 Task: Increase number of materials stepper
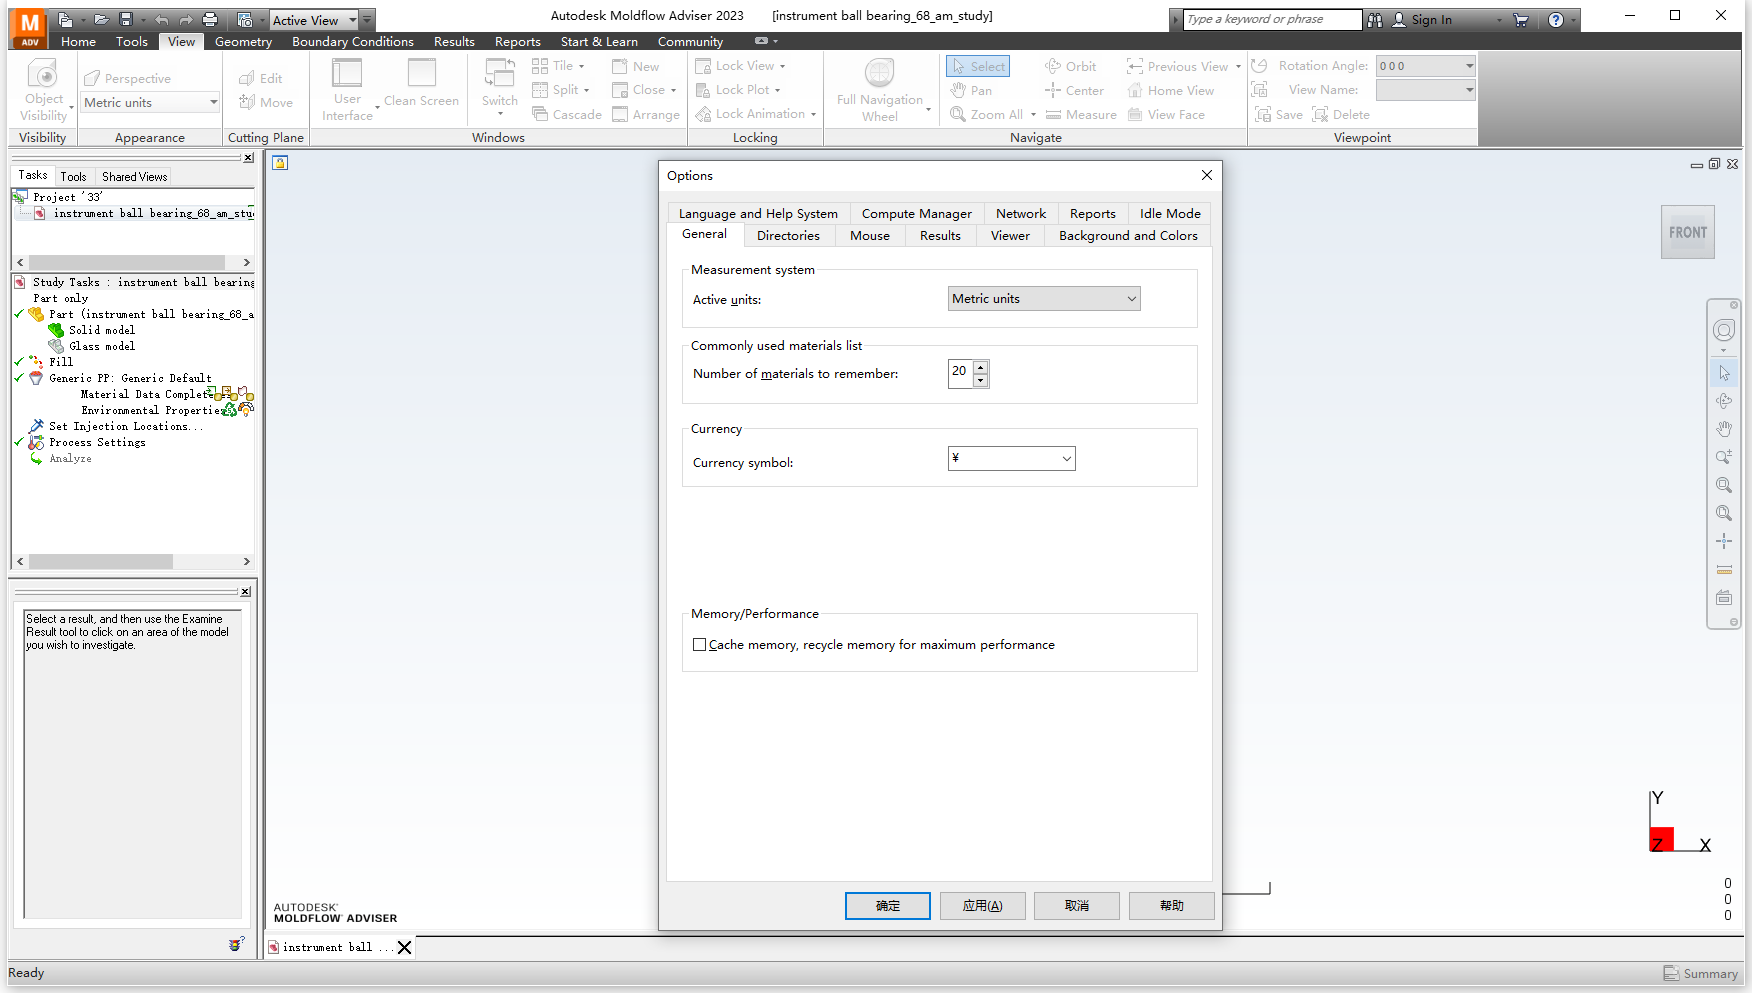pyautogui.click(x=981, y=367)
